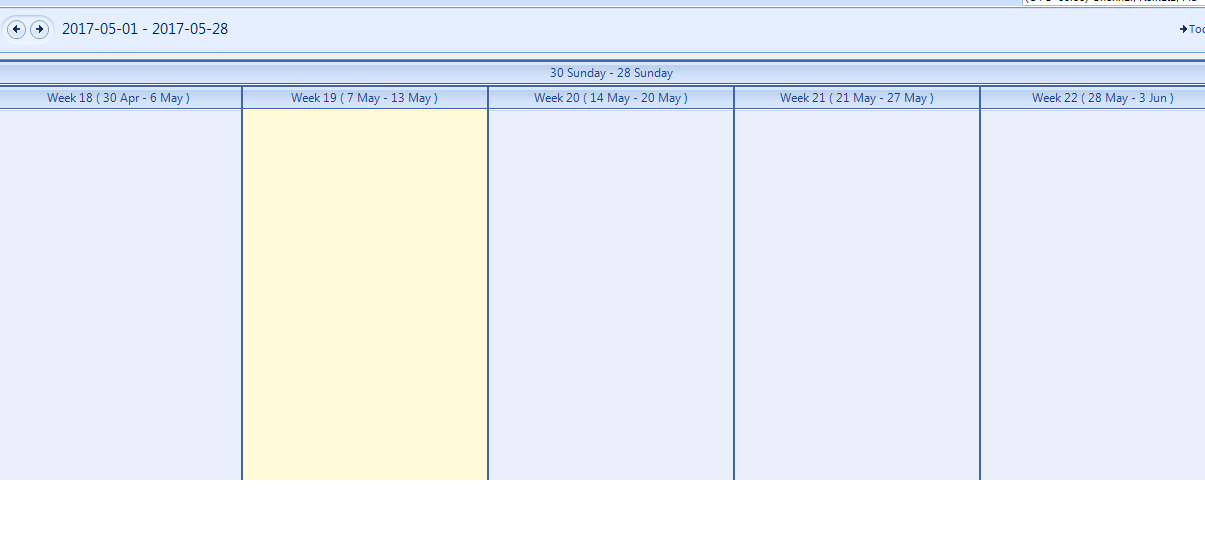Screen dimensions: 1205x547
Task: Click the splitter bar above Sunday header
Action: click(x=602, y=61)
